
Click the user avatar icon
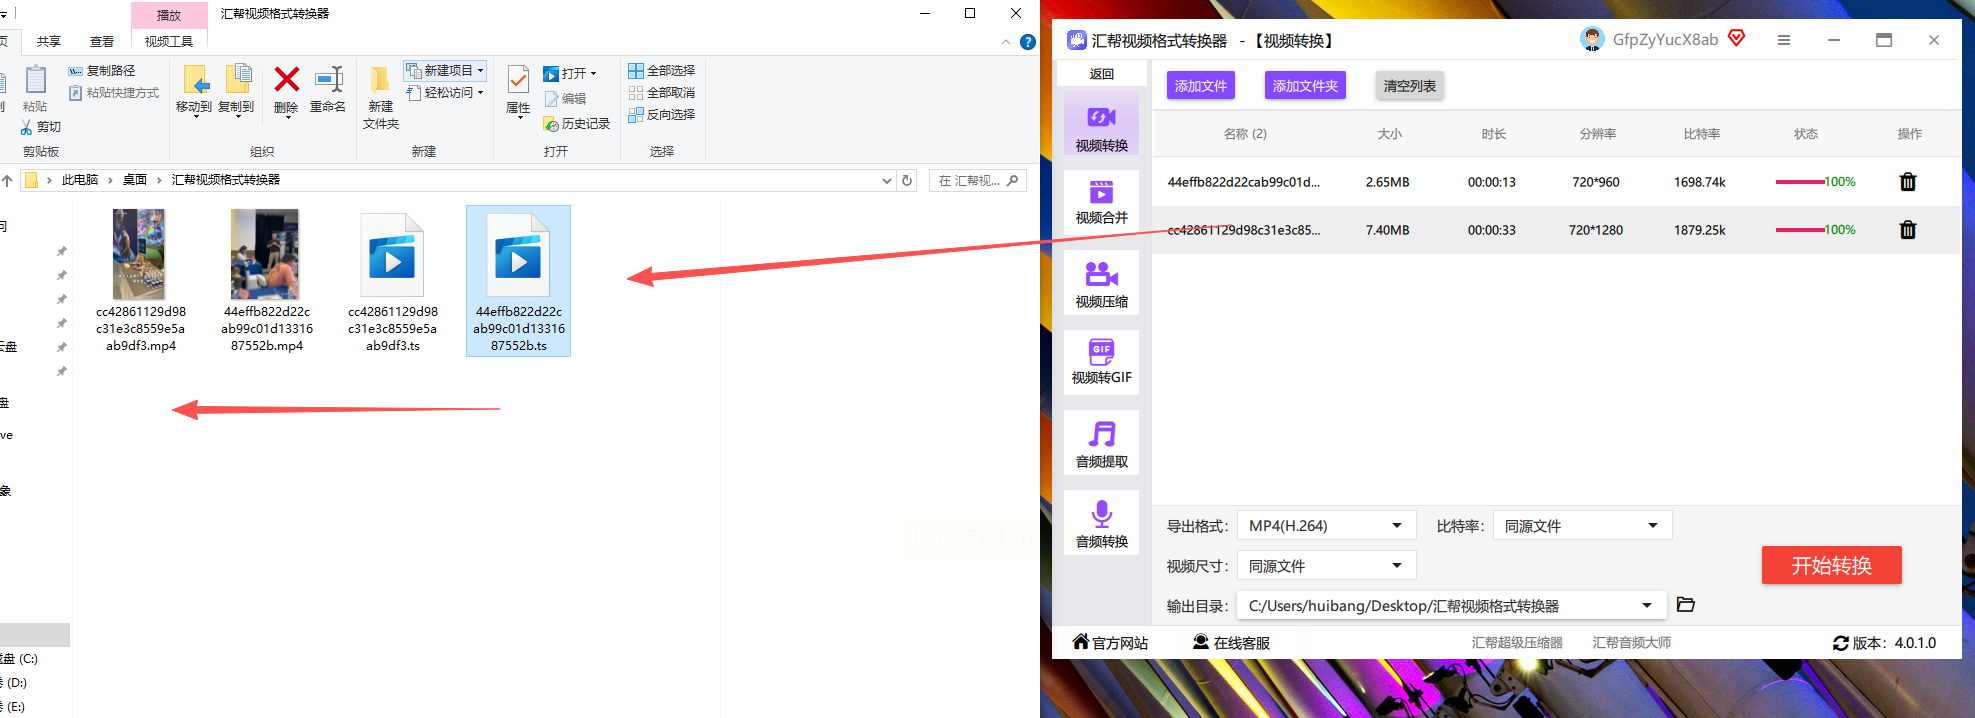[x=1591, y=39]
